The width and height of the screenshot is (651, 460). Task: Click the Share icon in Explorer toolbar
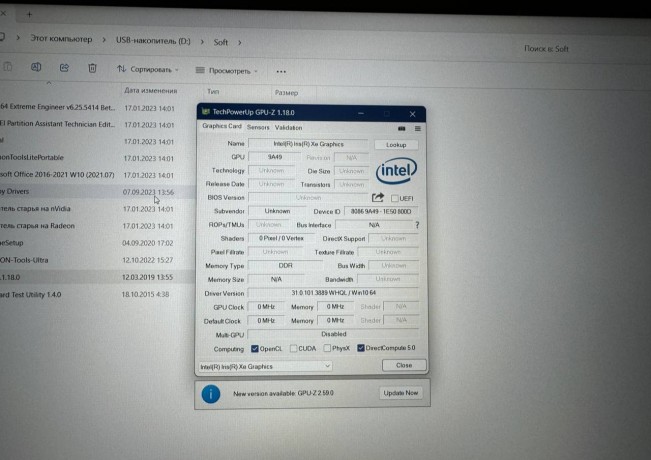coord(64,68)
